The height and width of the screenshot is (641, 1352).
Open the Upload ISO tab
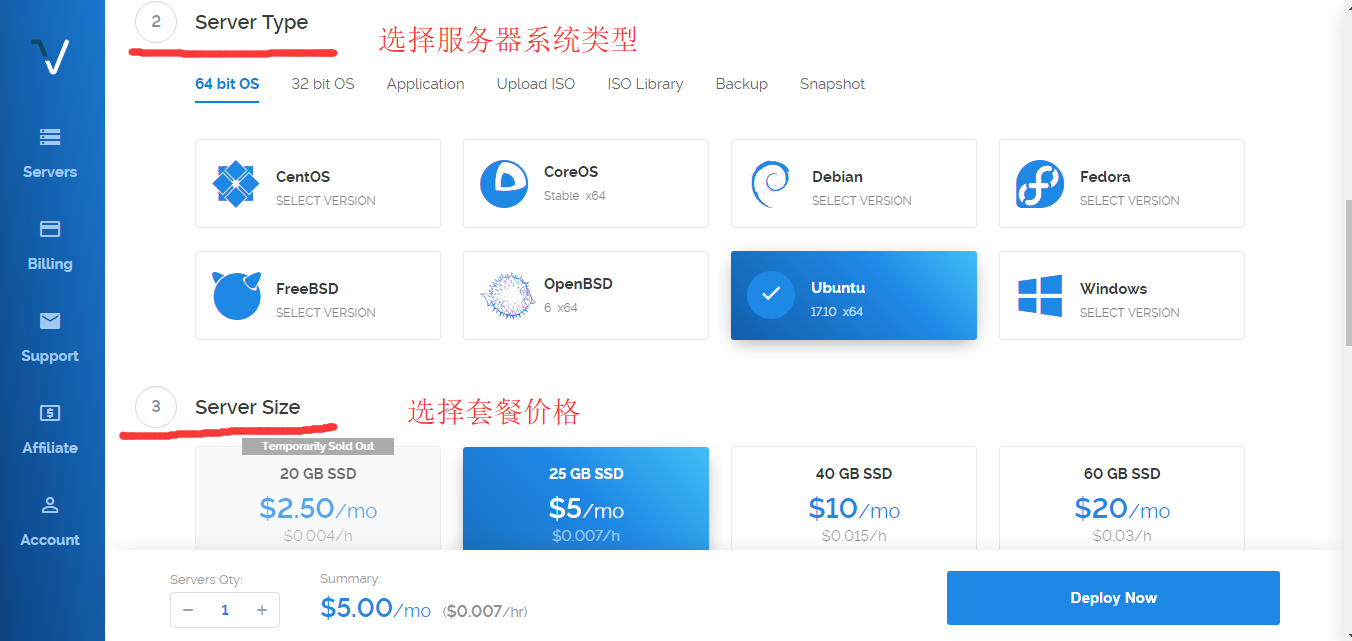tap(536, 84)
